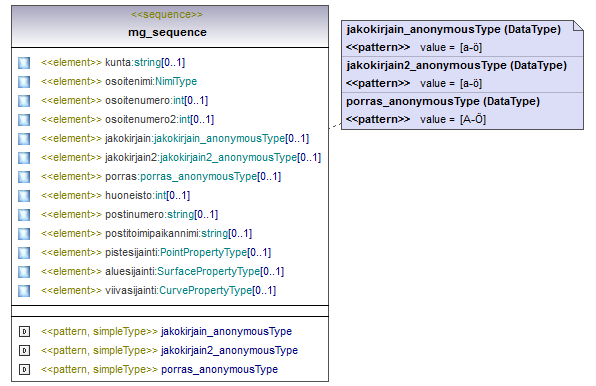Select note heading porras_anonymousType (DataType)

coord(443,101)
